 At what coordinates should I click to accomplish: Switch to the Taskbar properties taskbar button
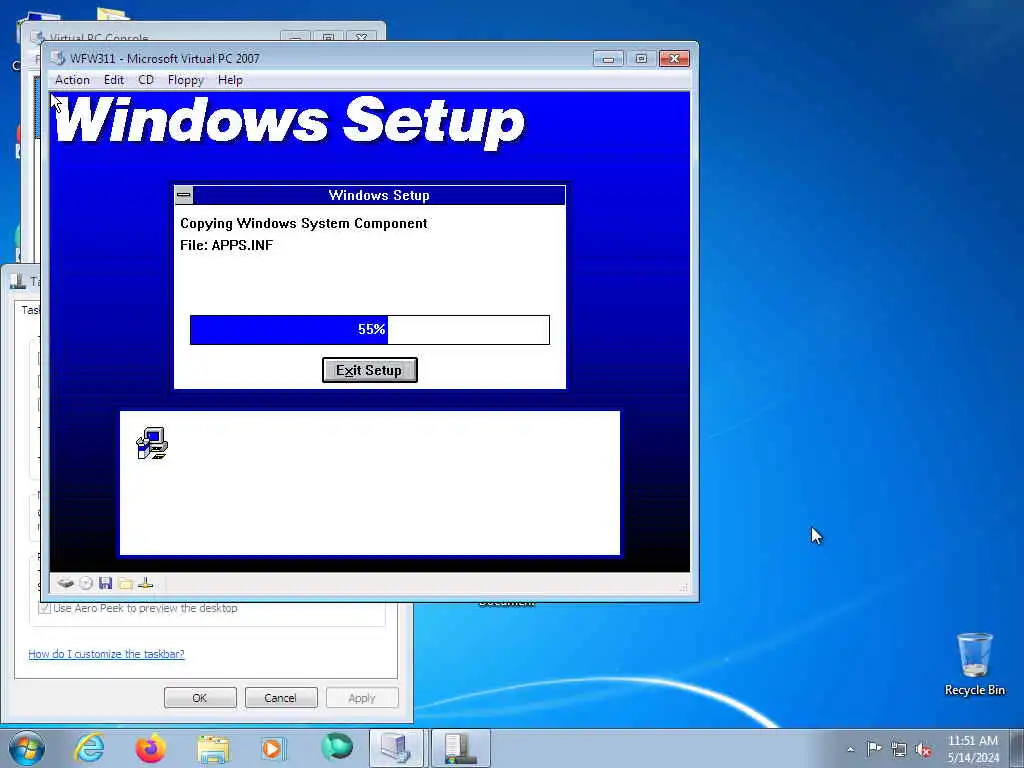pos(460,748)
